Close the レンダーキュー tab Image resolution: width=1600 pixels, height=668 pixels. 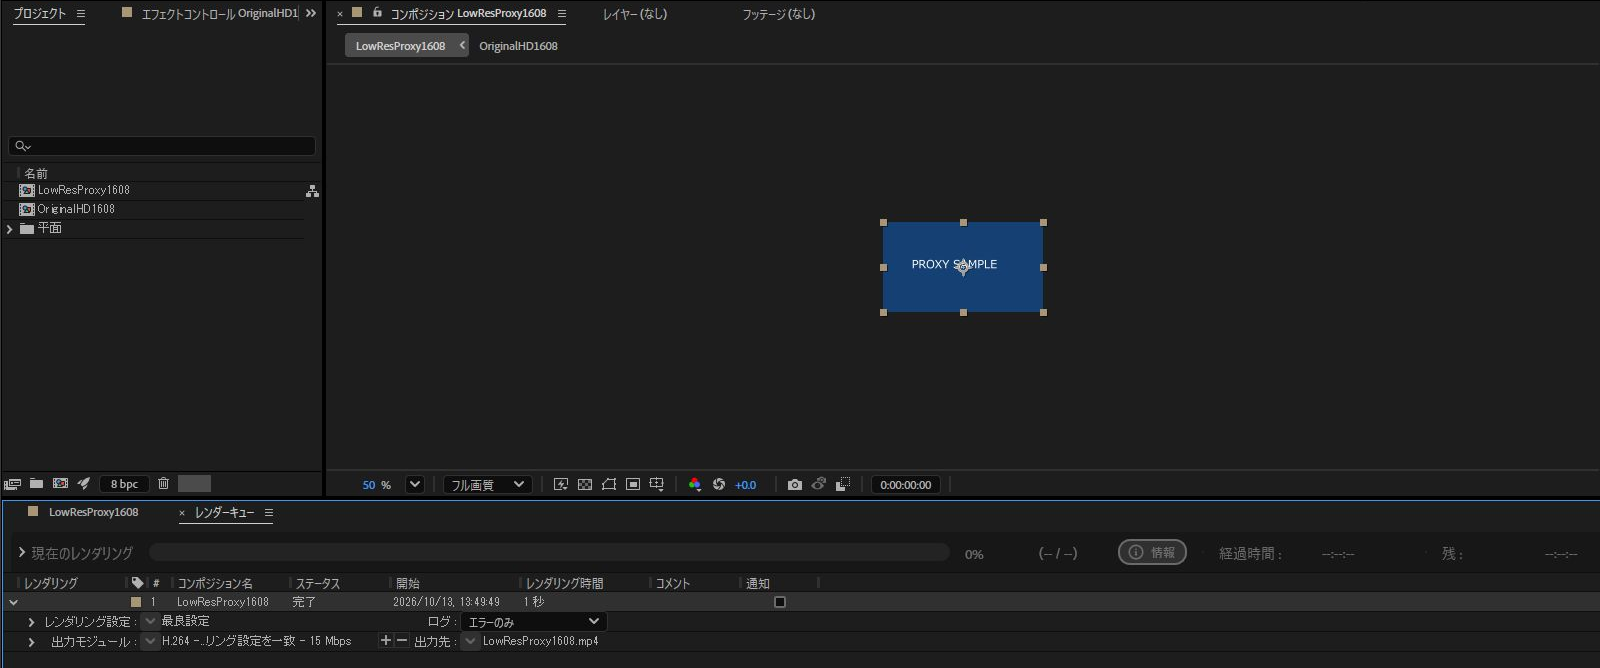click(182, 513)
